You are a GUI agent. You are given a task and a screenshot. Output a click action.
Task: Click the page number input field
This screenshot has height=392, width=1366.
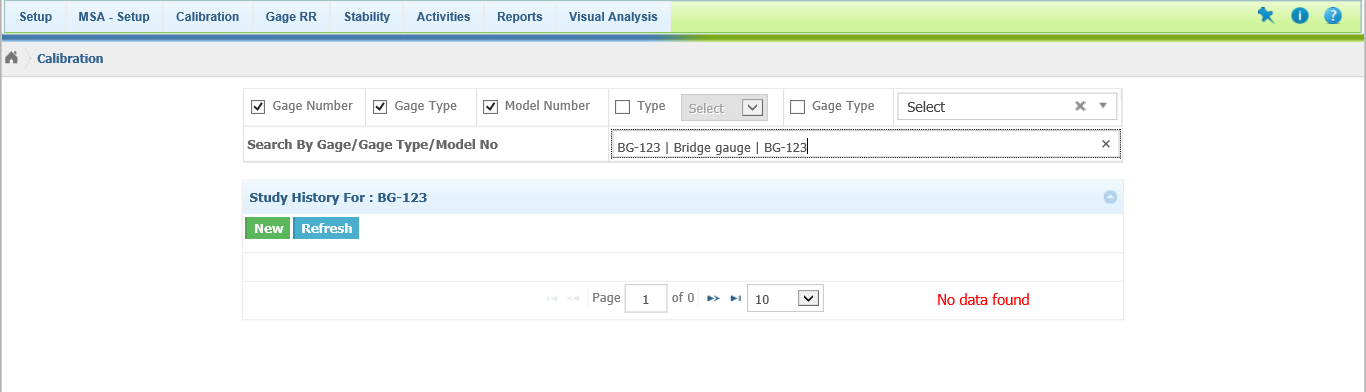point(646,298)
